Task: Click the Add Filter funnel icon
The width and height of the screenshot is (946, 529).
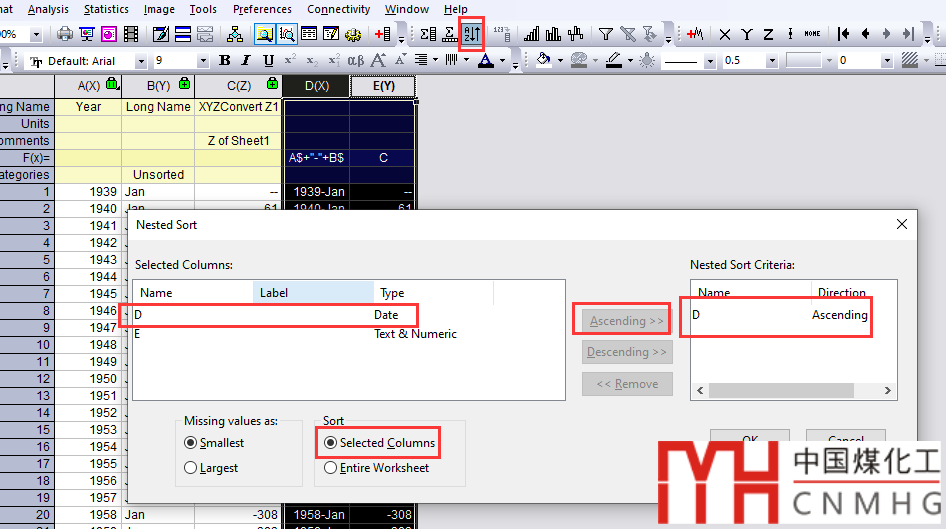Action: (605, 34)
